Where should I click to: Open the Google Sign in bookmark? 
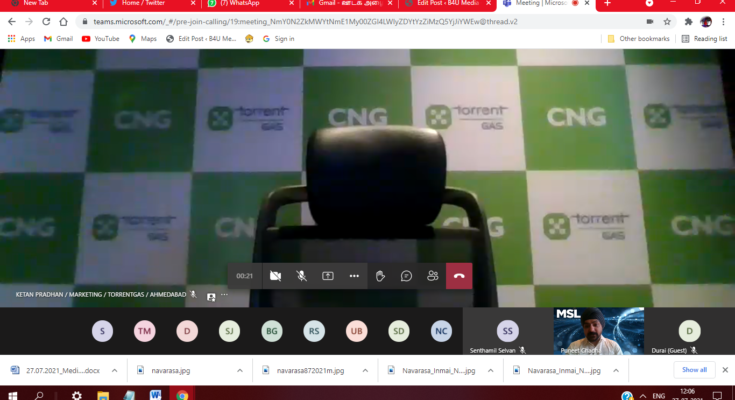(278, 38)
